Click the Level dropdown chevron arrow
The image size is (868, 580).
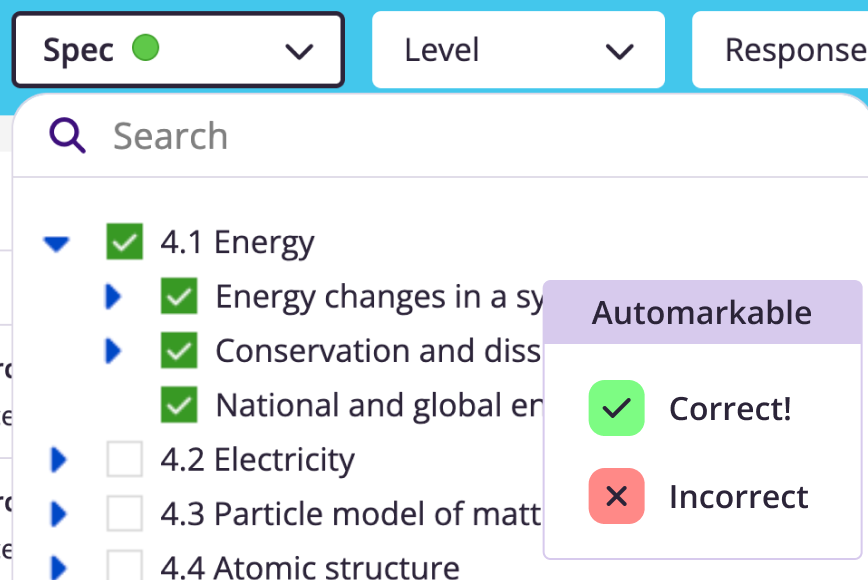(619, 51)
